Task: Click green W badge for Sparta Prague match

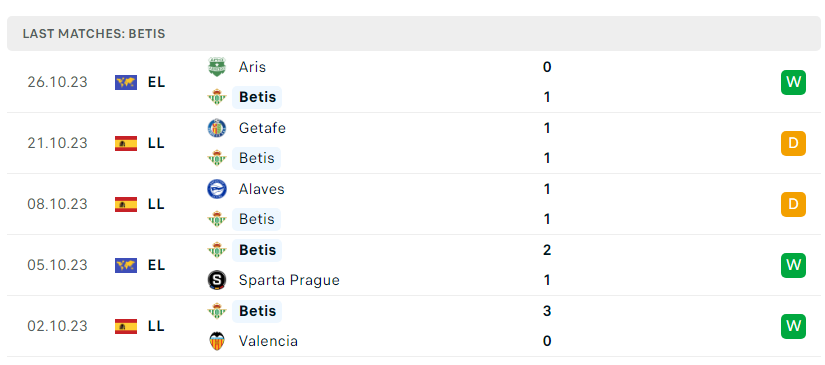Action: point(793,266)
